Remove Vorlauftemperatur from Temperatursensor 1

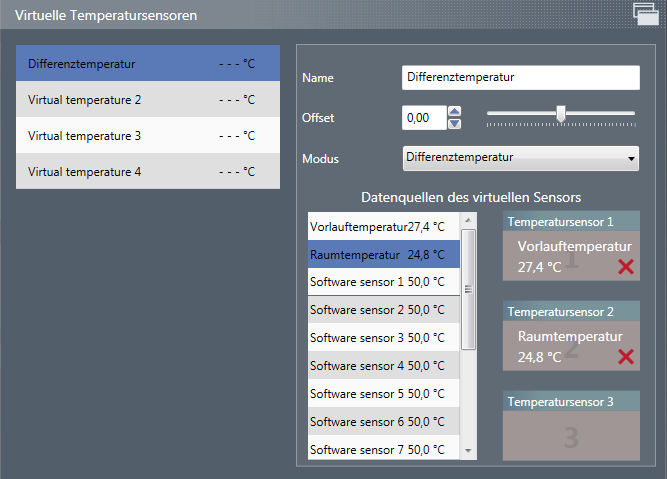tap(626, 267)
